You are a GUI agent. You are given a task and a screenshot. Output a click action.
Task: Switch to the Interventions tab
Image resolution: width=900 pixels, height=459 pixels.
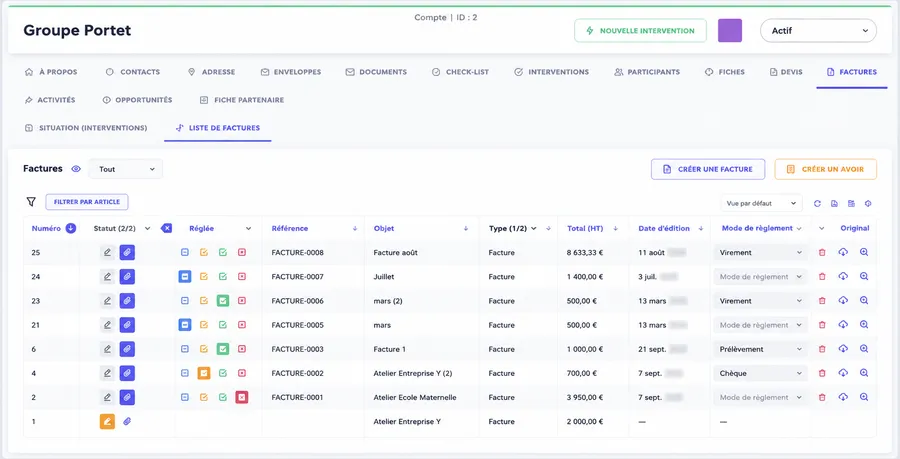[552, 72]
